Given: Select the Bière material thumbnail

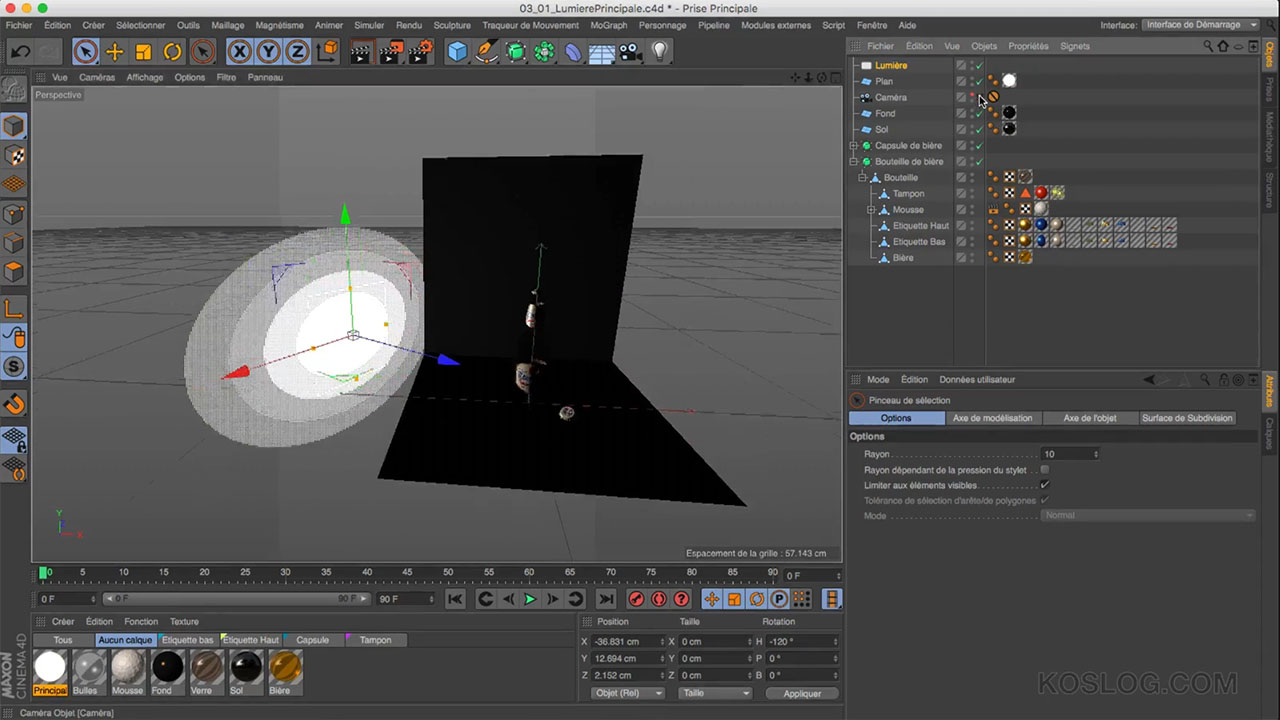Looking at the screenshot, I should (x=284, y=668).
